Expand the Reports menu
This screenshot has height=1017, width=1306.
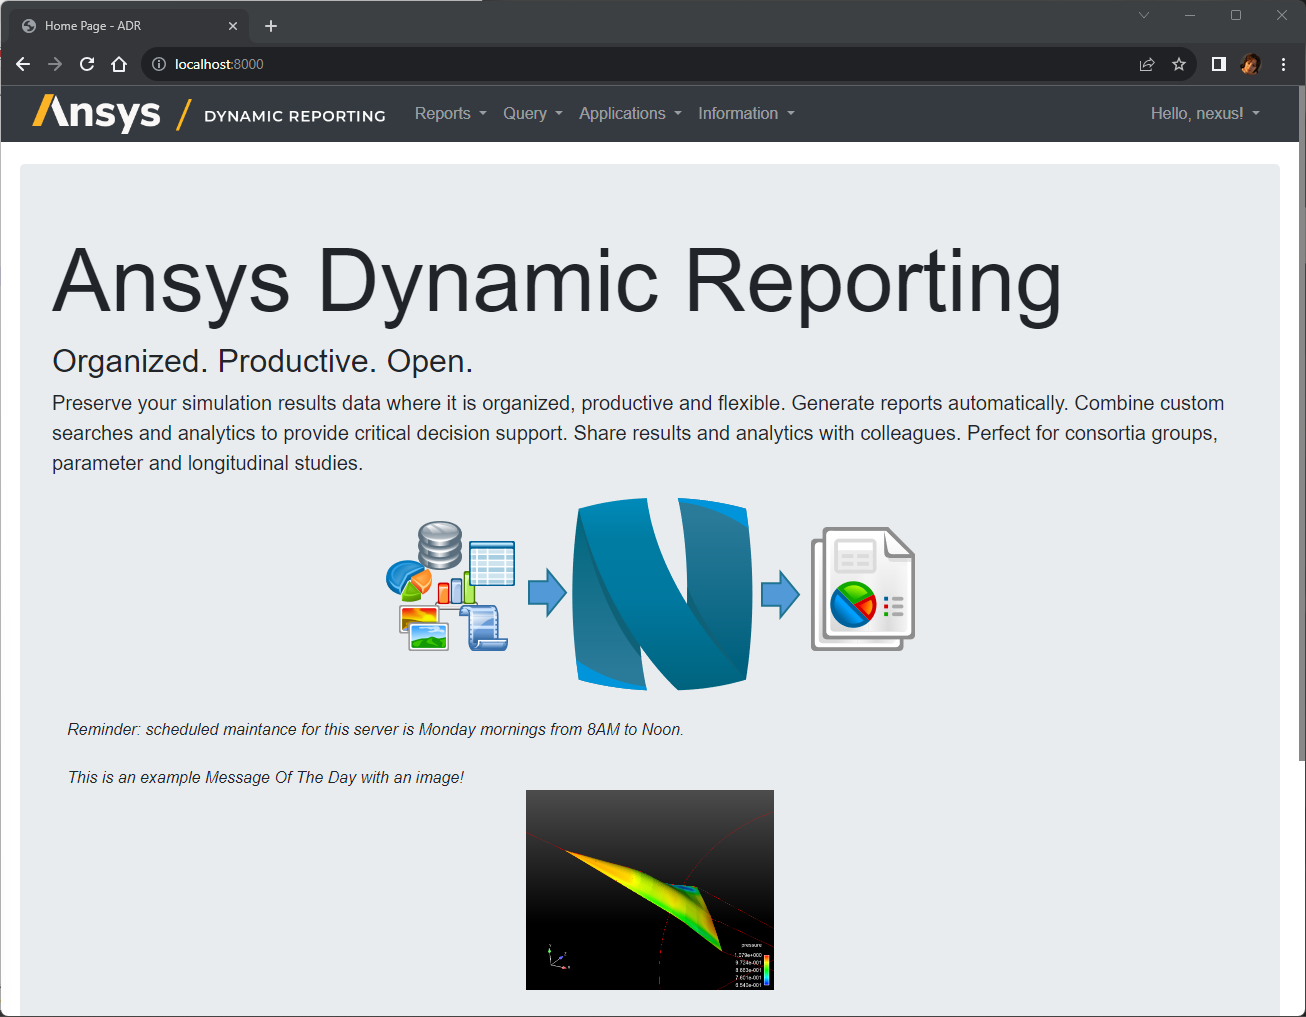coord(451,113)
